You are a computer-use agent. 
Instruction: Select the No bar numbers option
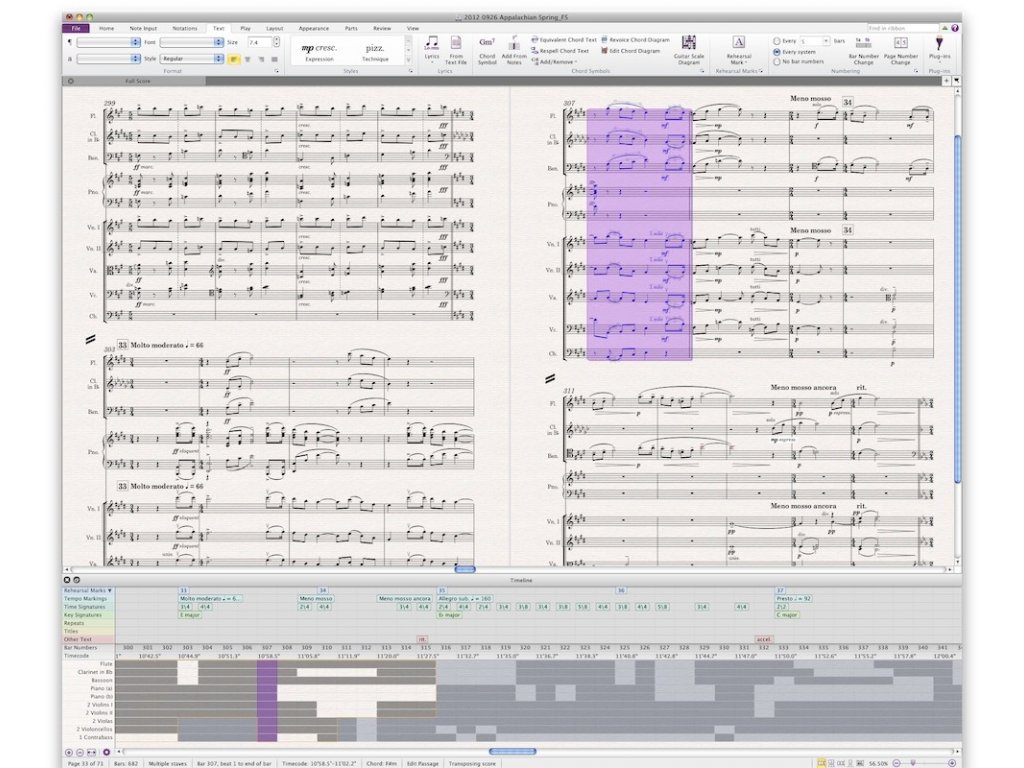pyautogui.click(x=776, y=61)
